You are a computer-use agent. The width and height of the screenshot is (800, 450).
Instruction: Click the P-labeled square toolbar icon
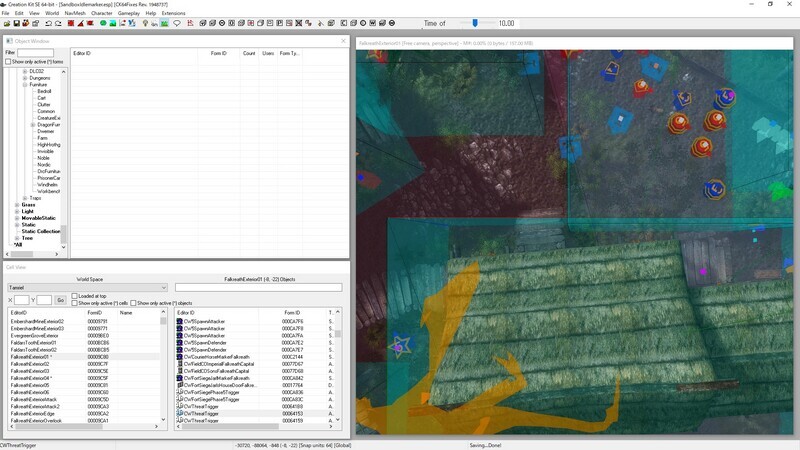[x=280, y=23]
